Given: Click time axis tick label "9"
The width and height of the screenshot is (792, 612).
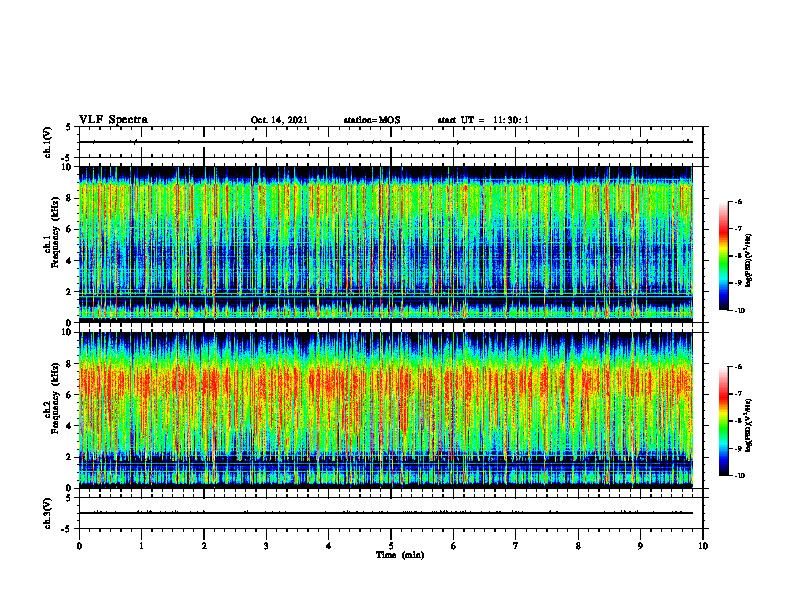Looking at the screenshot, I should [640, 546].
